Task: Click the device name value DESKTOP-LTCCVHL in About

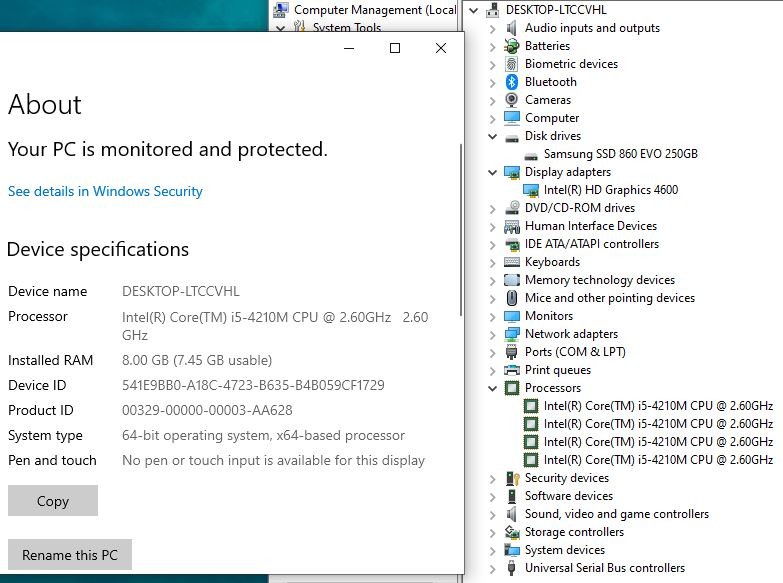Action: point(181,291)
